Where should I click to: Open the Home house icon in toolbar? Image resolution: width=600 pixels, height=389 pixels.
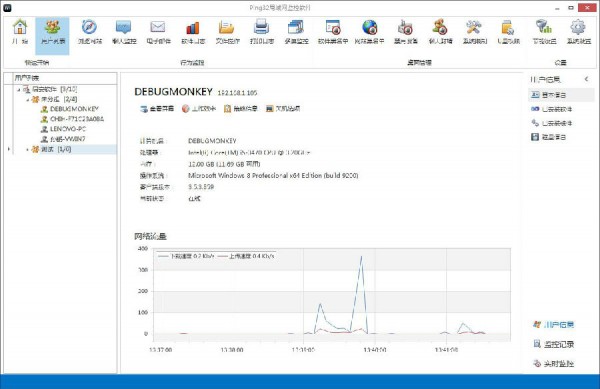pos(20,32)
